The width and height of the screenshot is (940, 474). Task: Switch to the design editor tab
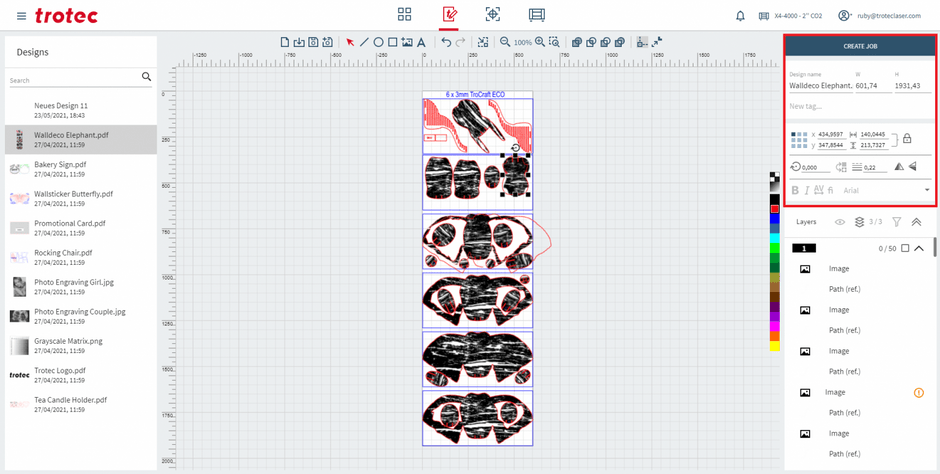click(449, 15)
